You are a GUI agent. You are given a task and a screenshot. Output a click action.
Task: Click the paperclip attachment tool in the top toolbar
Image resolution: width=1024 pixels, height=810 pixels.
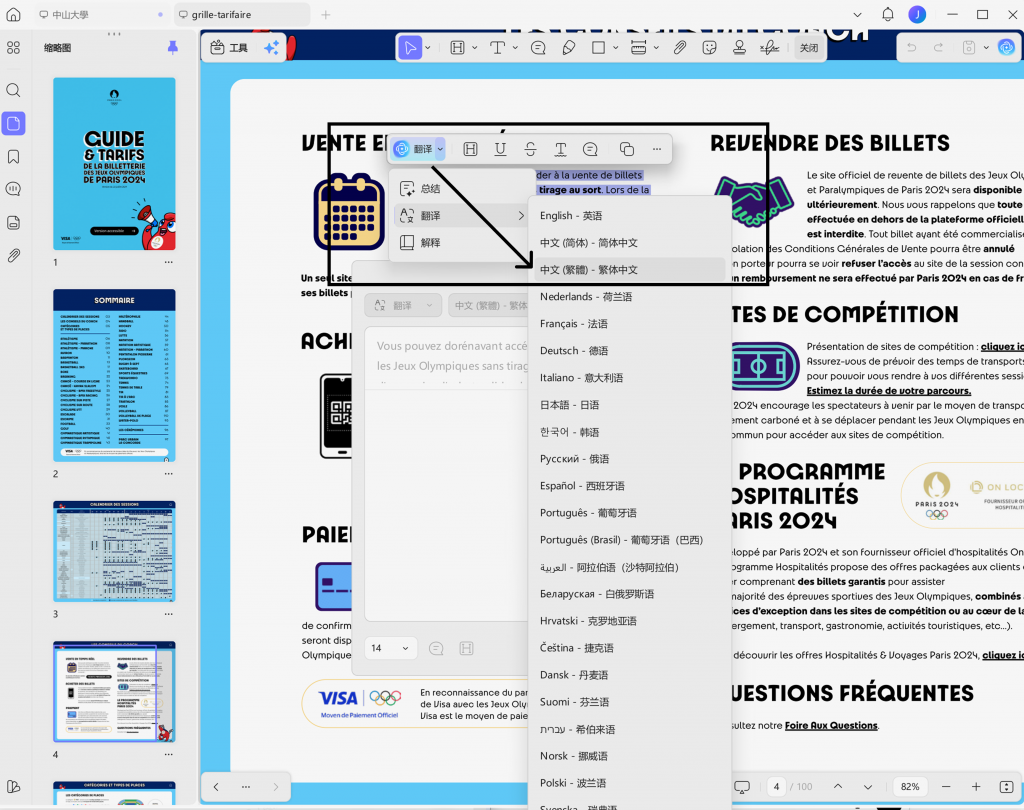point(680,48)
